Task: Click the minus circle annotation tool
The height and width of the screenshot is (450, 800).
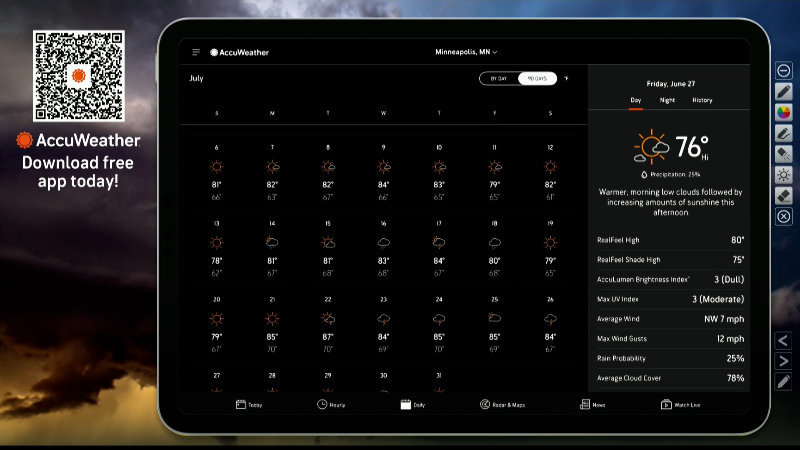Action: pyautogui.click(x=784, y=70)
